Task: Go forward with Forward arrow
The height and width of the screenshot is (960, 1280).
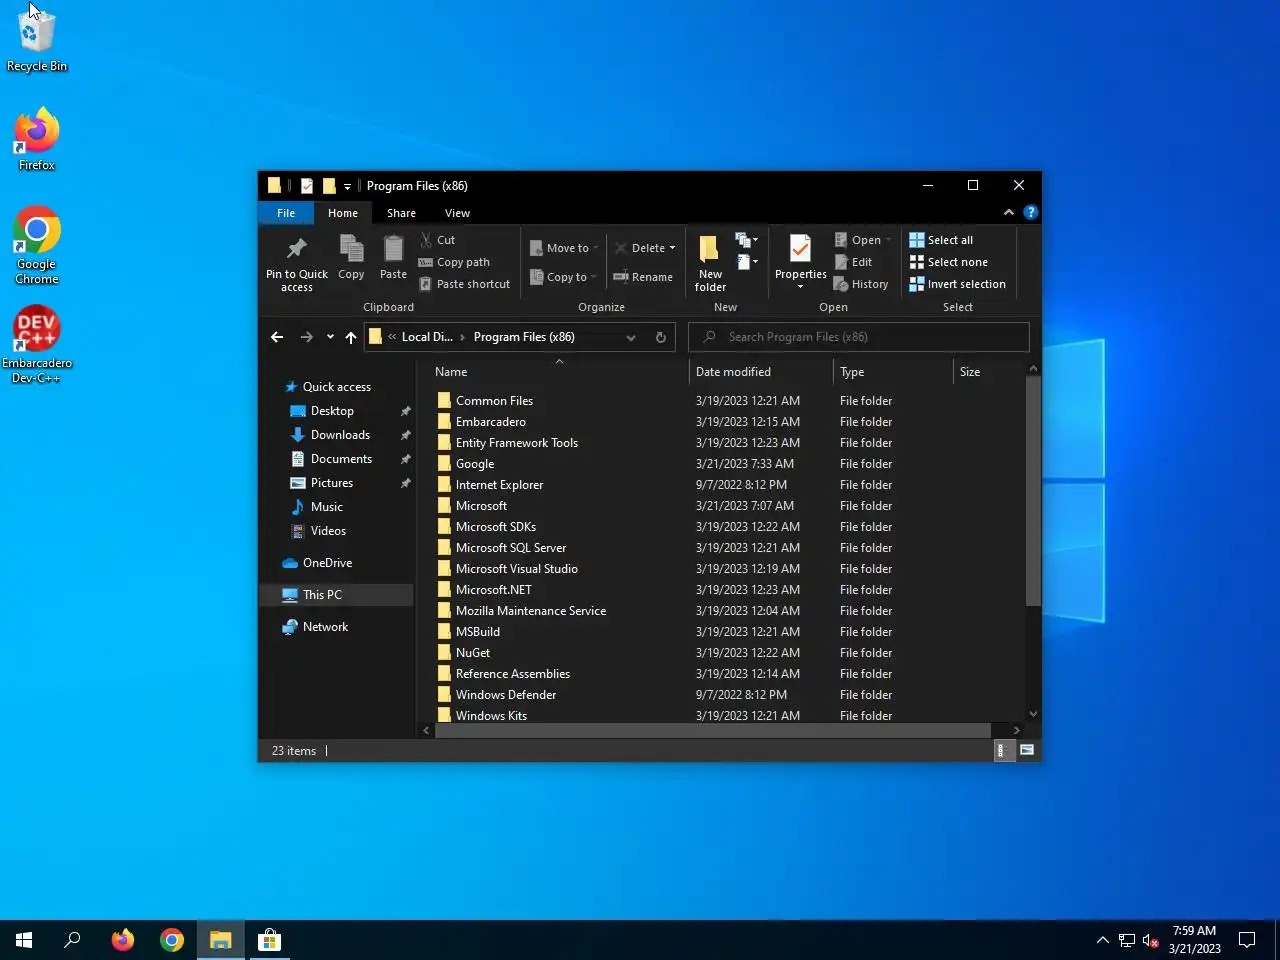Action: (x=307, y=337)
